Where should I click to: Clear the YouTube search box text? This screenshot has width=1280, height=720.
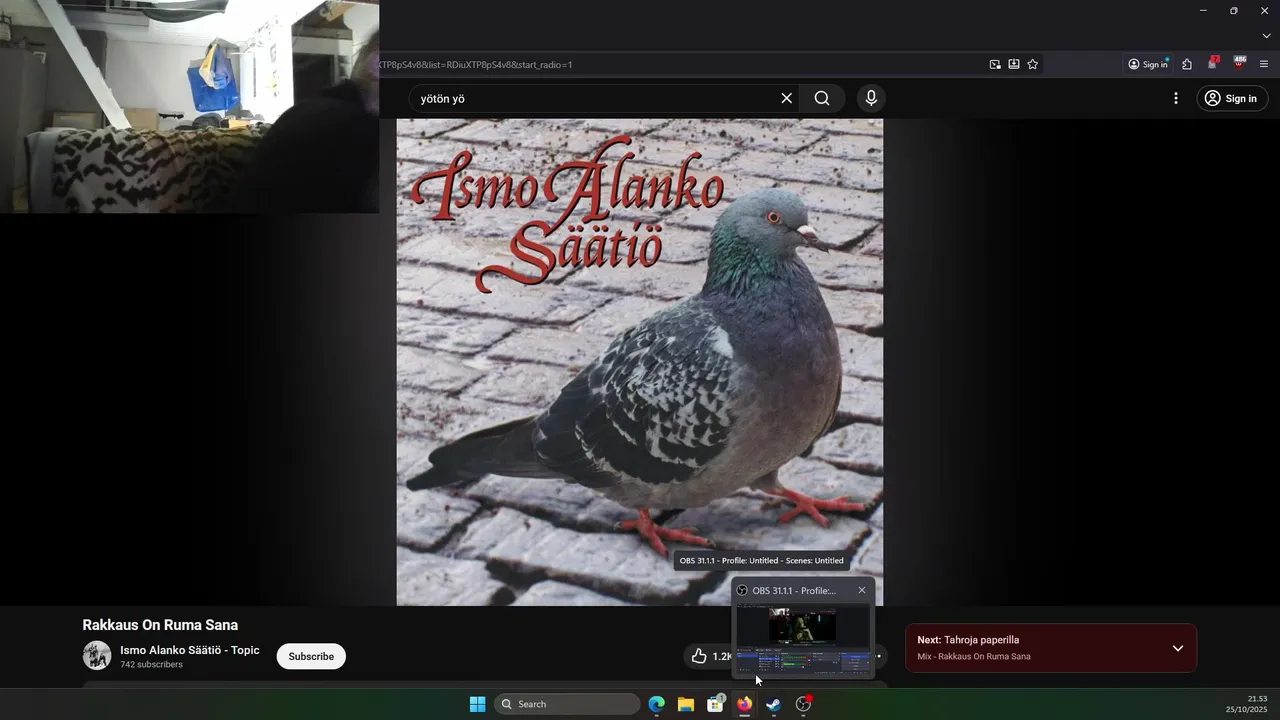pyautogui.click(x=786, y=98)
